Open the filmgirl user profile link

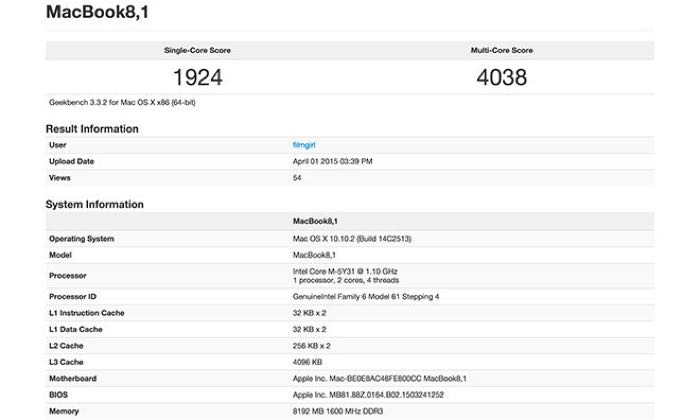[x=304, y=146]
